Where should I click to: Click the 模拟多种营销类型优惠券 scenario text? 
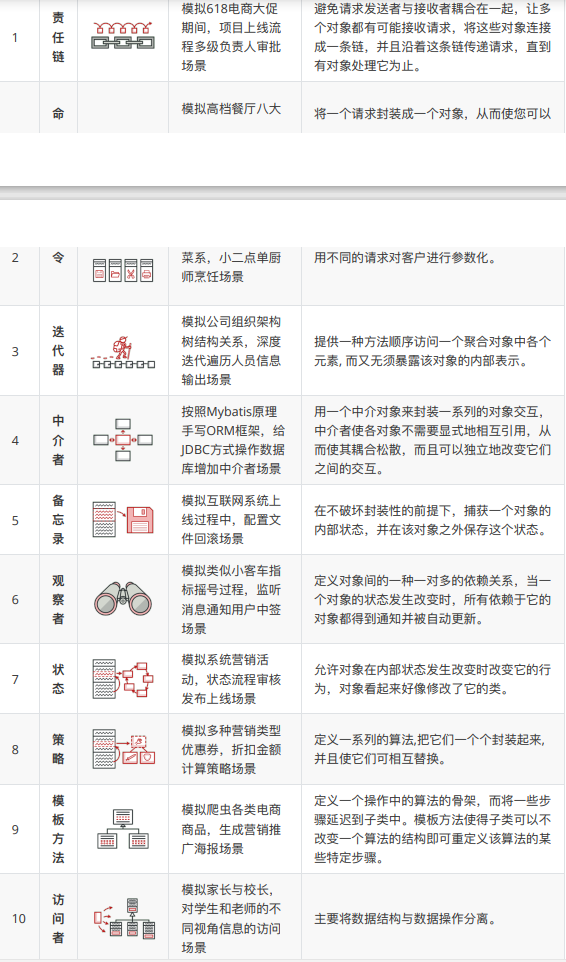click(x=231, y=749)
